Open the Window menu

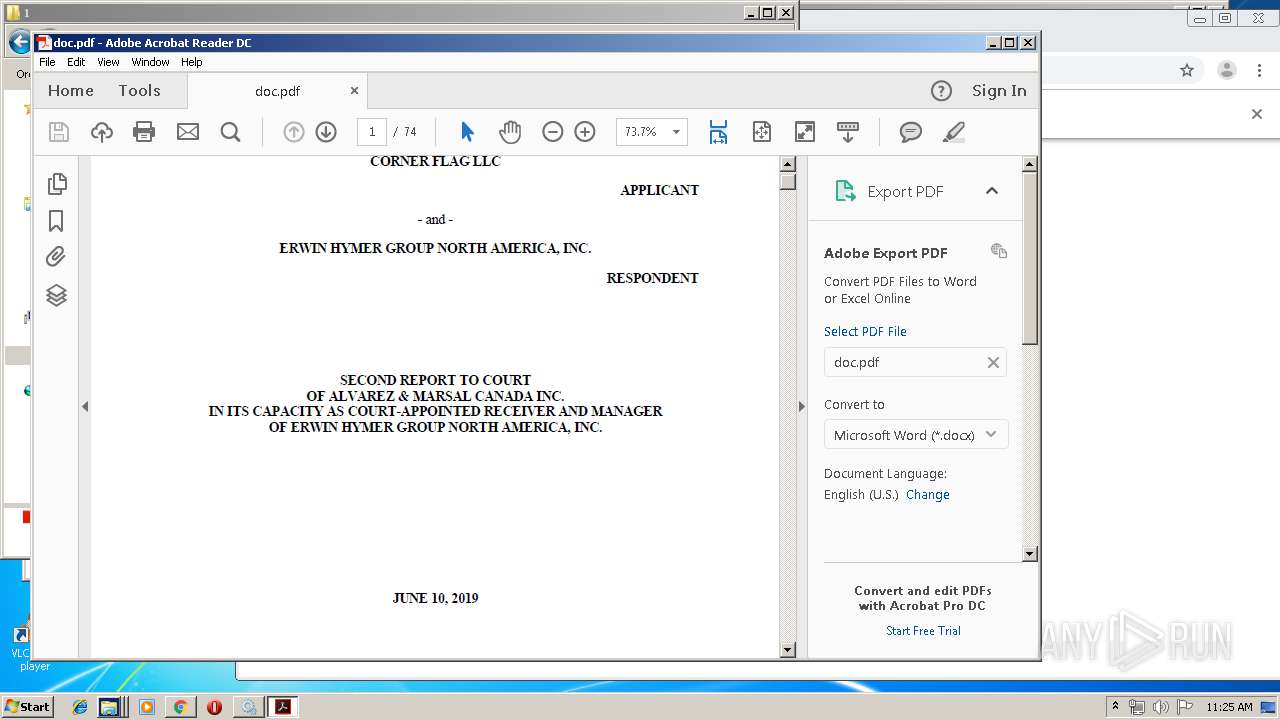click(x=150, y=62)
